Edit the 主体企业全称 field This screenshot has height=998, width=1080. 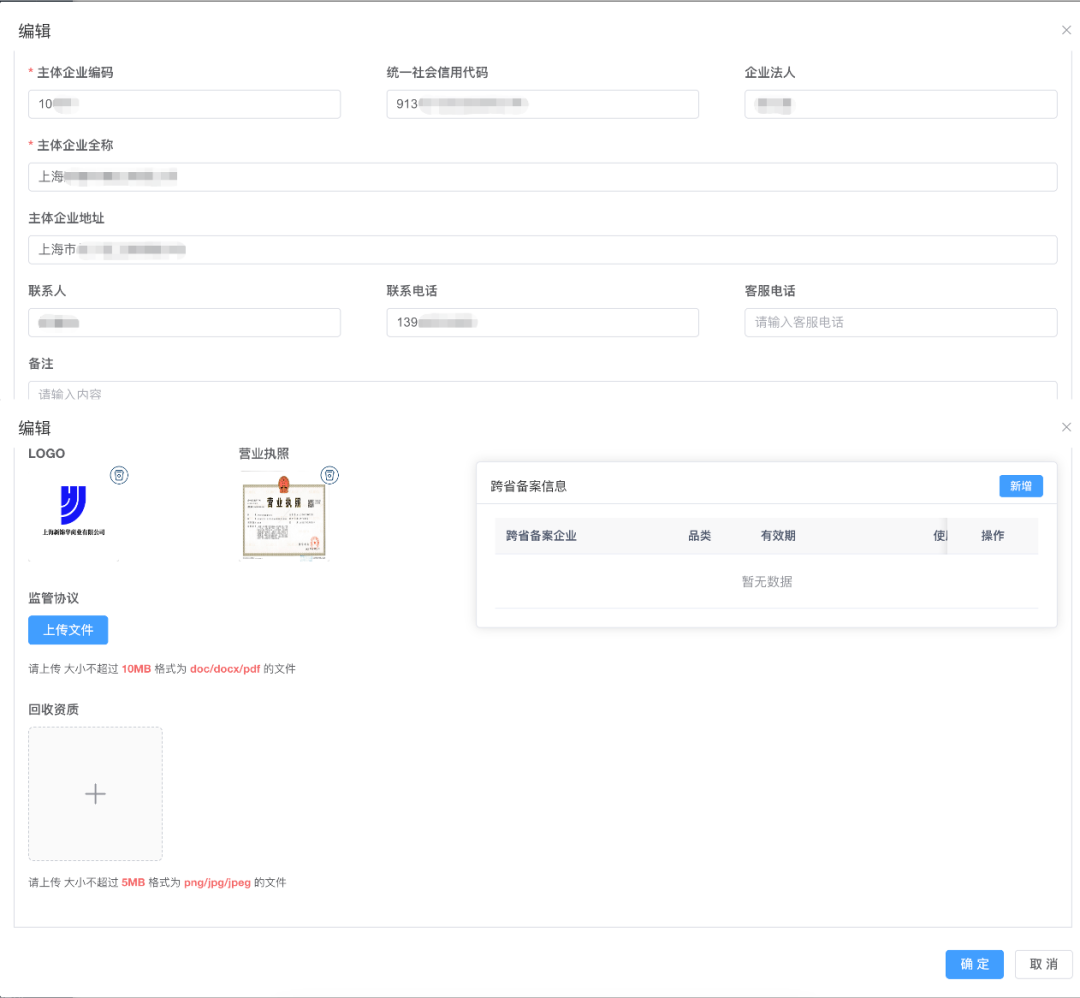point(543,177)
